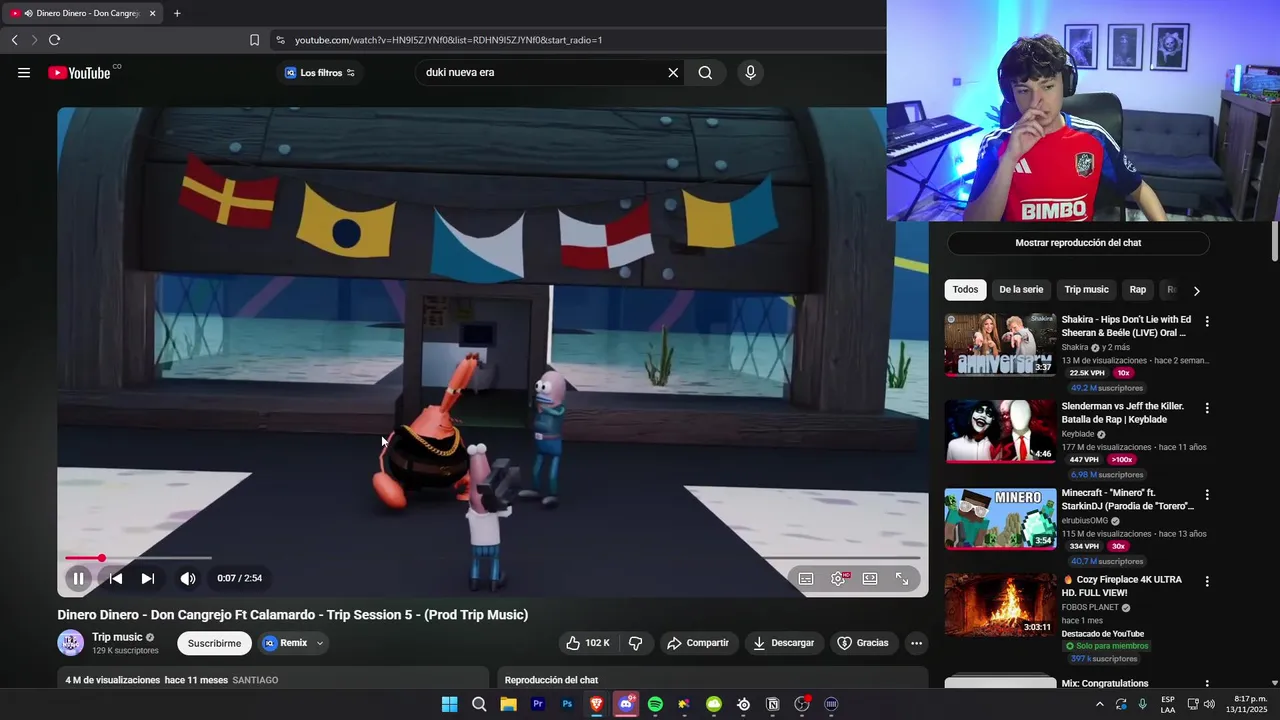Dislike the video with thumbs down

pyautogui.click(x=636, y=643)
